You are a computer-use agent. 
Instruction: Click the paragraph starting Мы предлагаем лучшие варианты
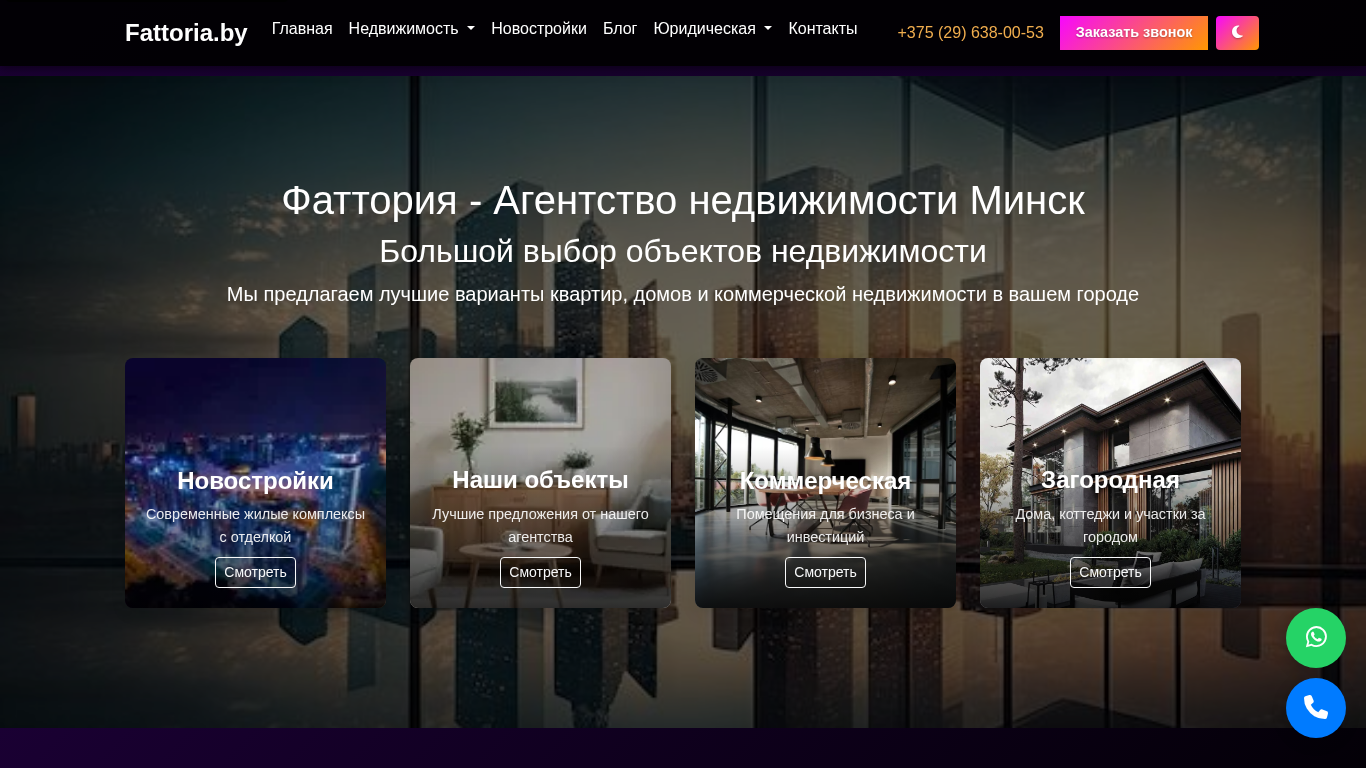coord(683,294)
